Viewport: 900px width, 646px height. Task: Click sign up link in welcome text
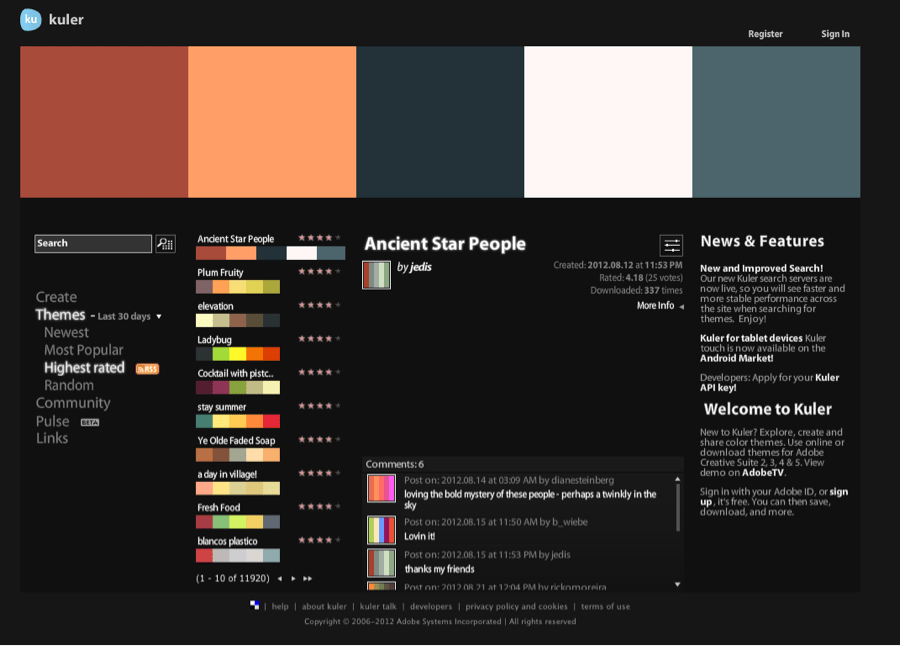(839, 492)
